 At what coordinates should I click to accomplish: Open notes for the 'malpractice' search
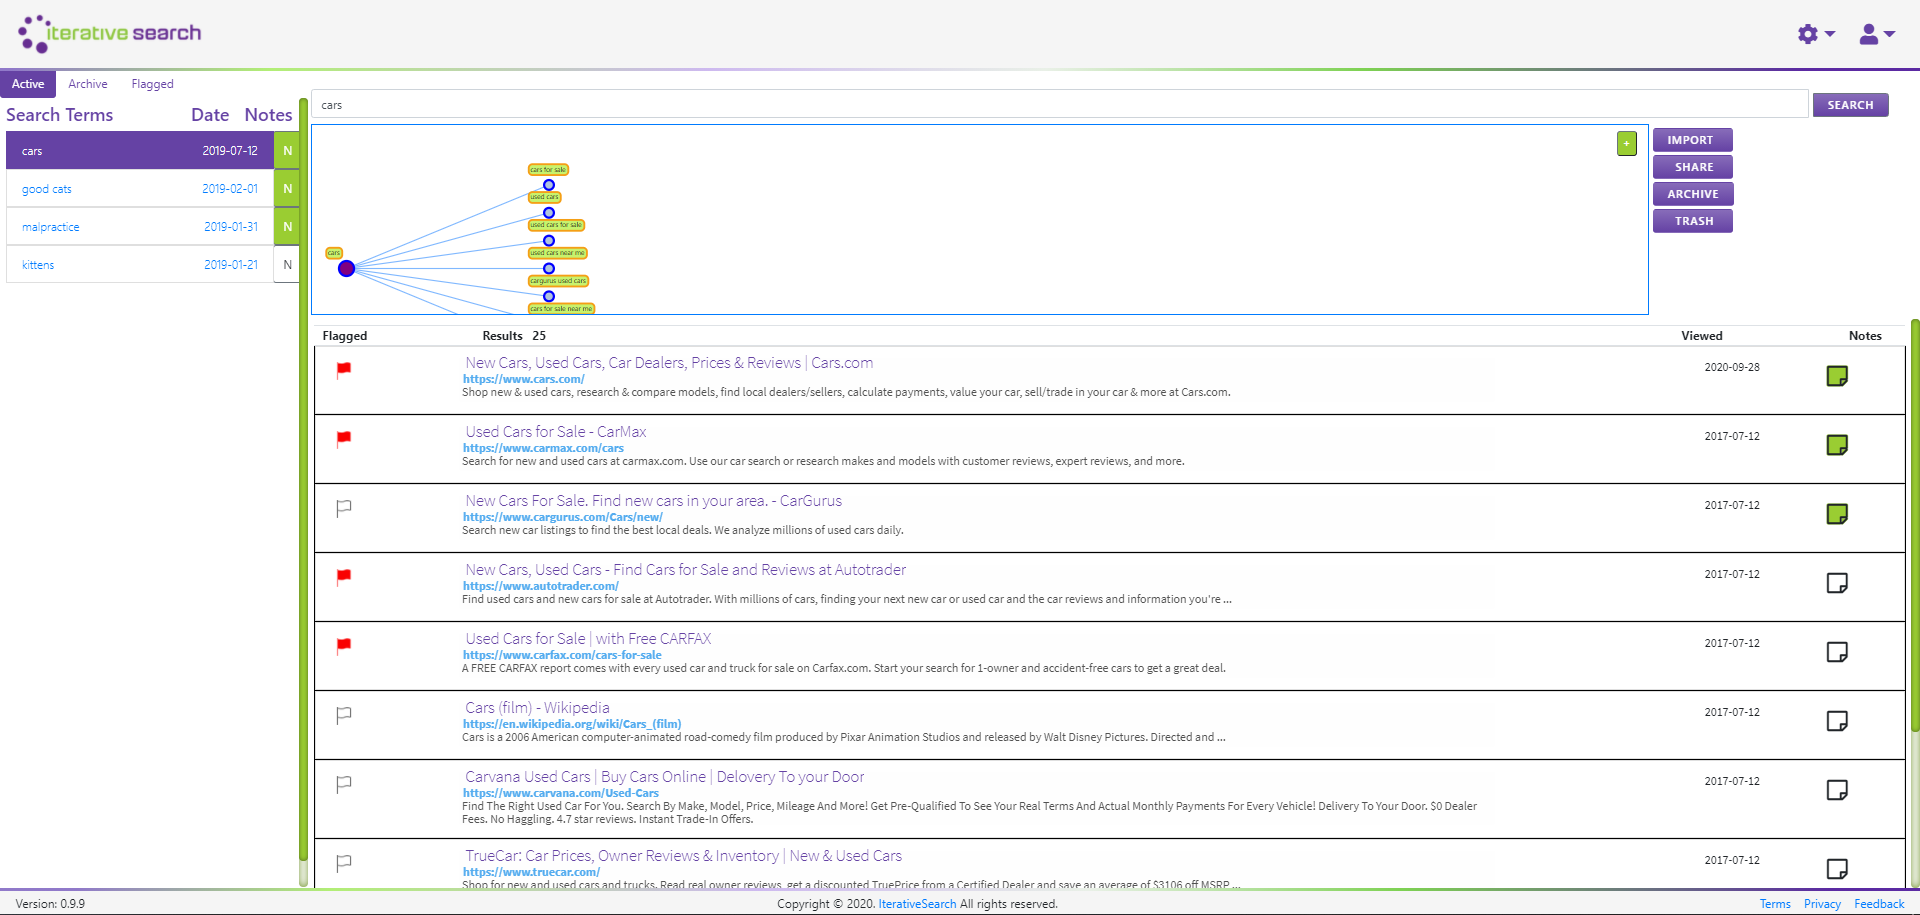pos(287,227)
